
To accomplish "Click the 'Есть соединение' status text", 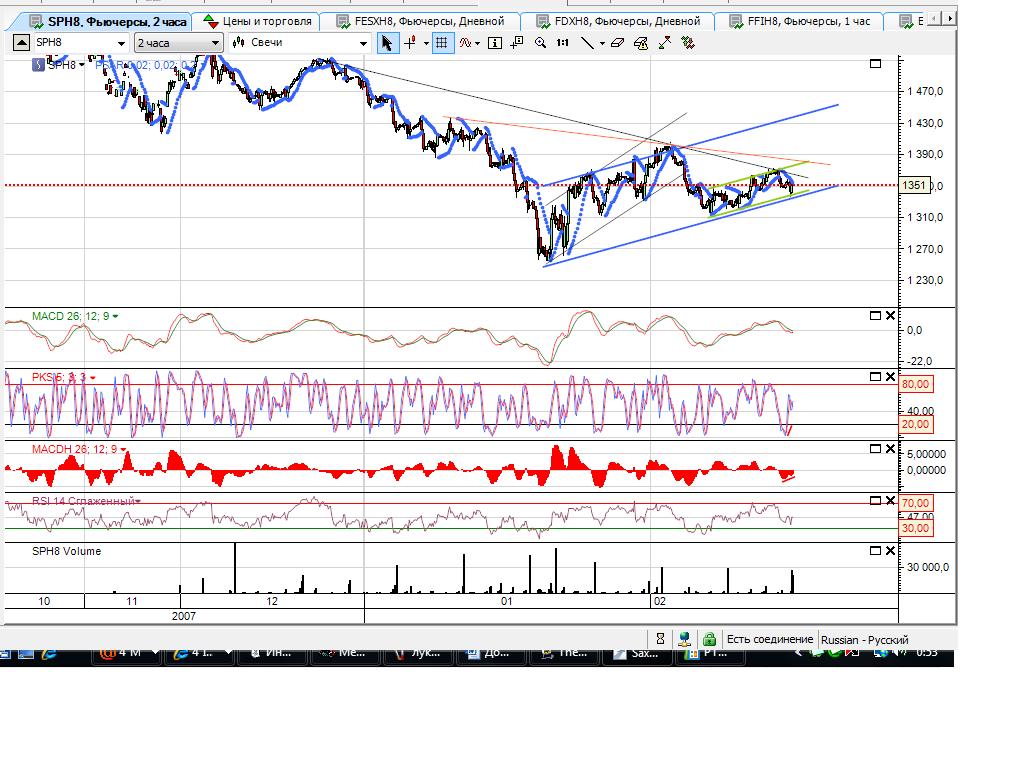I will tap(770, 639).
